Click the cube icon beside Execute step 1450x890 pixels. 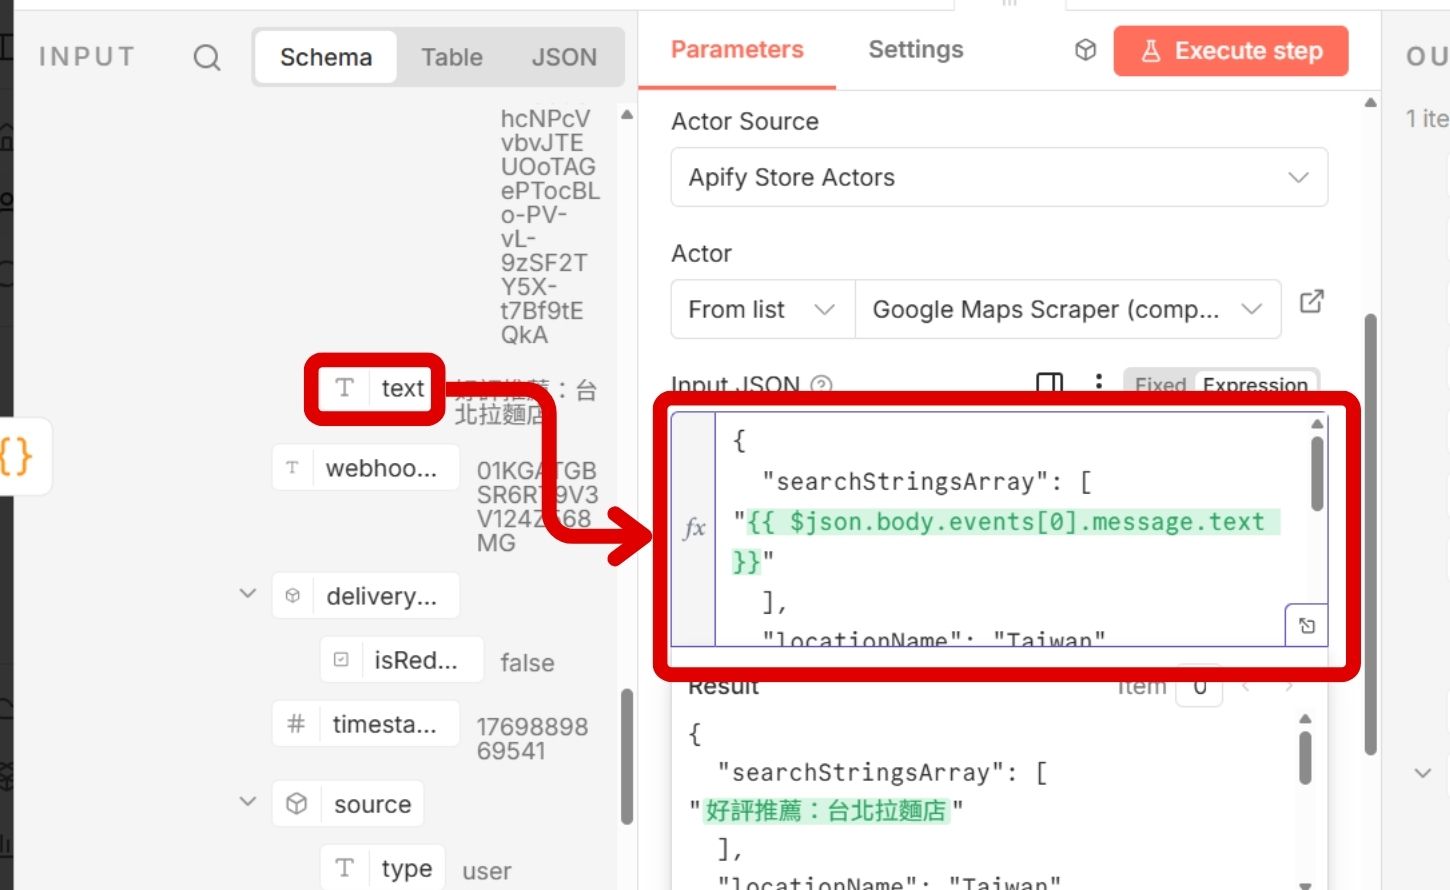(1085, 50)
